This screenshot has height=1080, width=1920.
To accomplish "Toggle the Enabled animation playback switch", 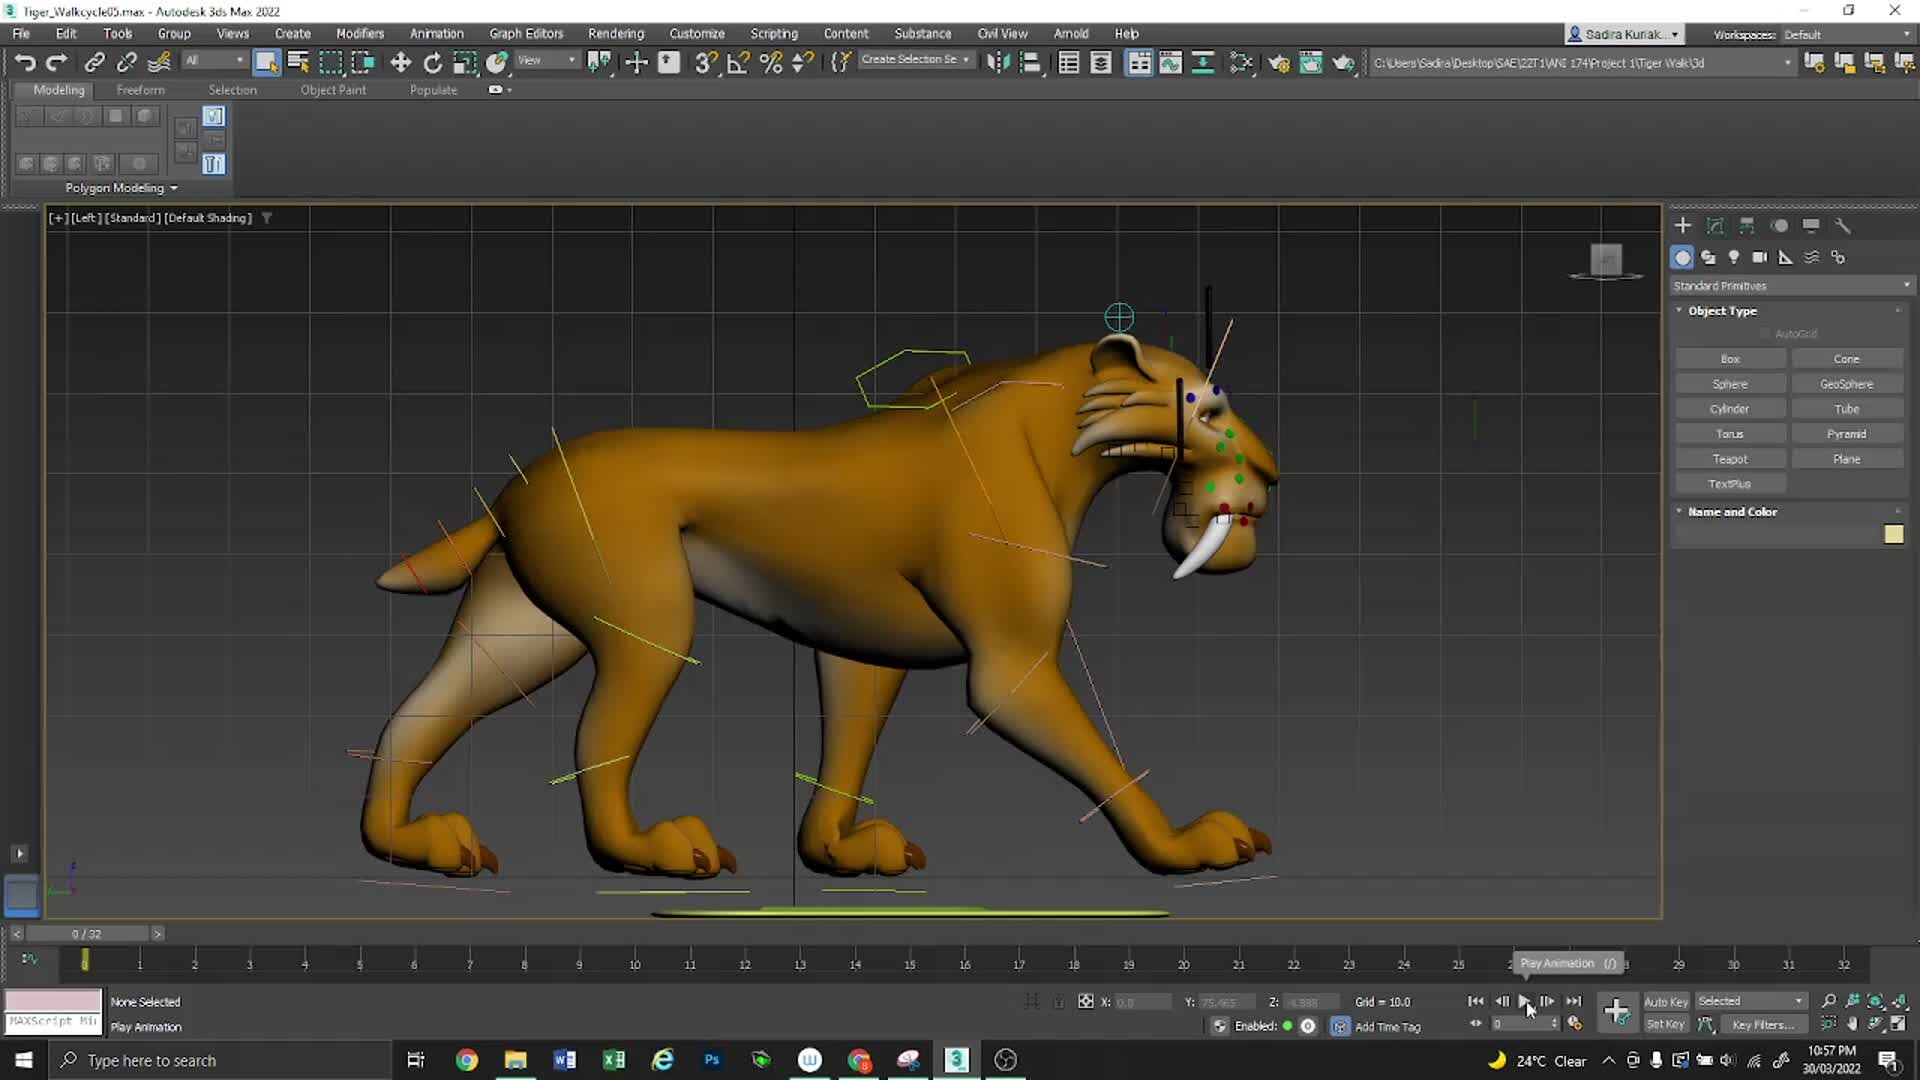I will 1289,1026.
